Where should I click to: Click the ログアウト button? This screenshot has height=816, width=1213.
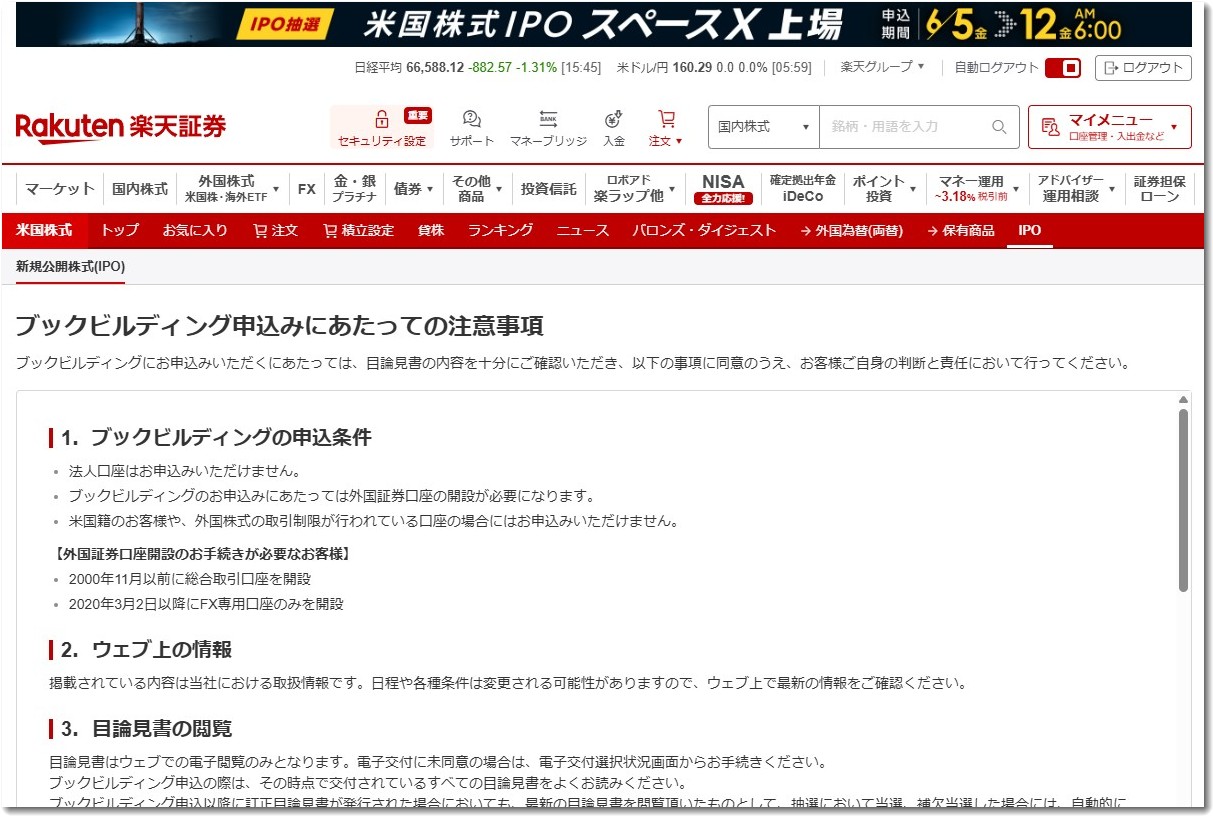click(x=1144, y=68)
